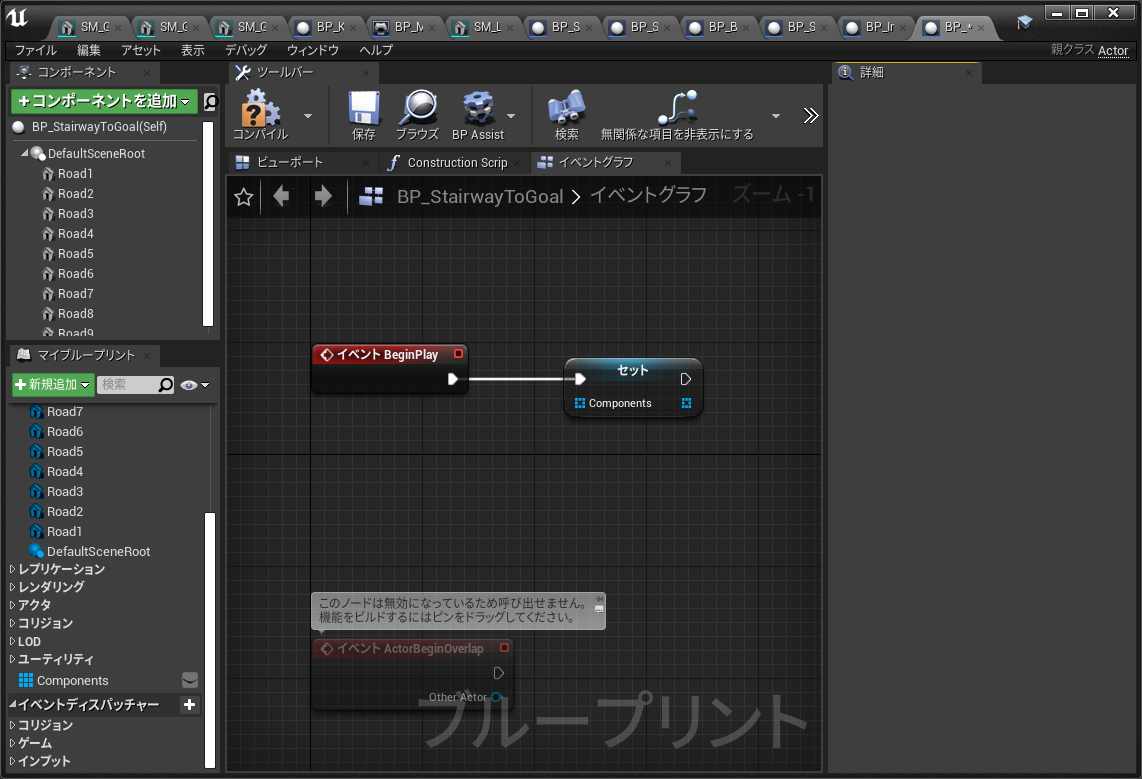
Task: Add new event dispatcher with plus icon
Action: point(189,704)
